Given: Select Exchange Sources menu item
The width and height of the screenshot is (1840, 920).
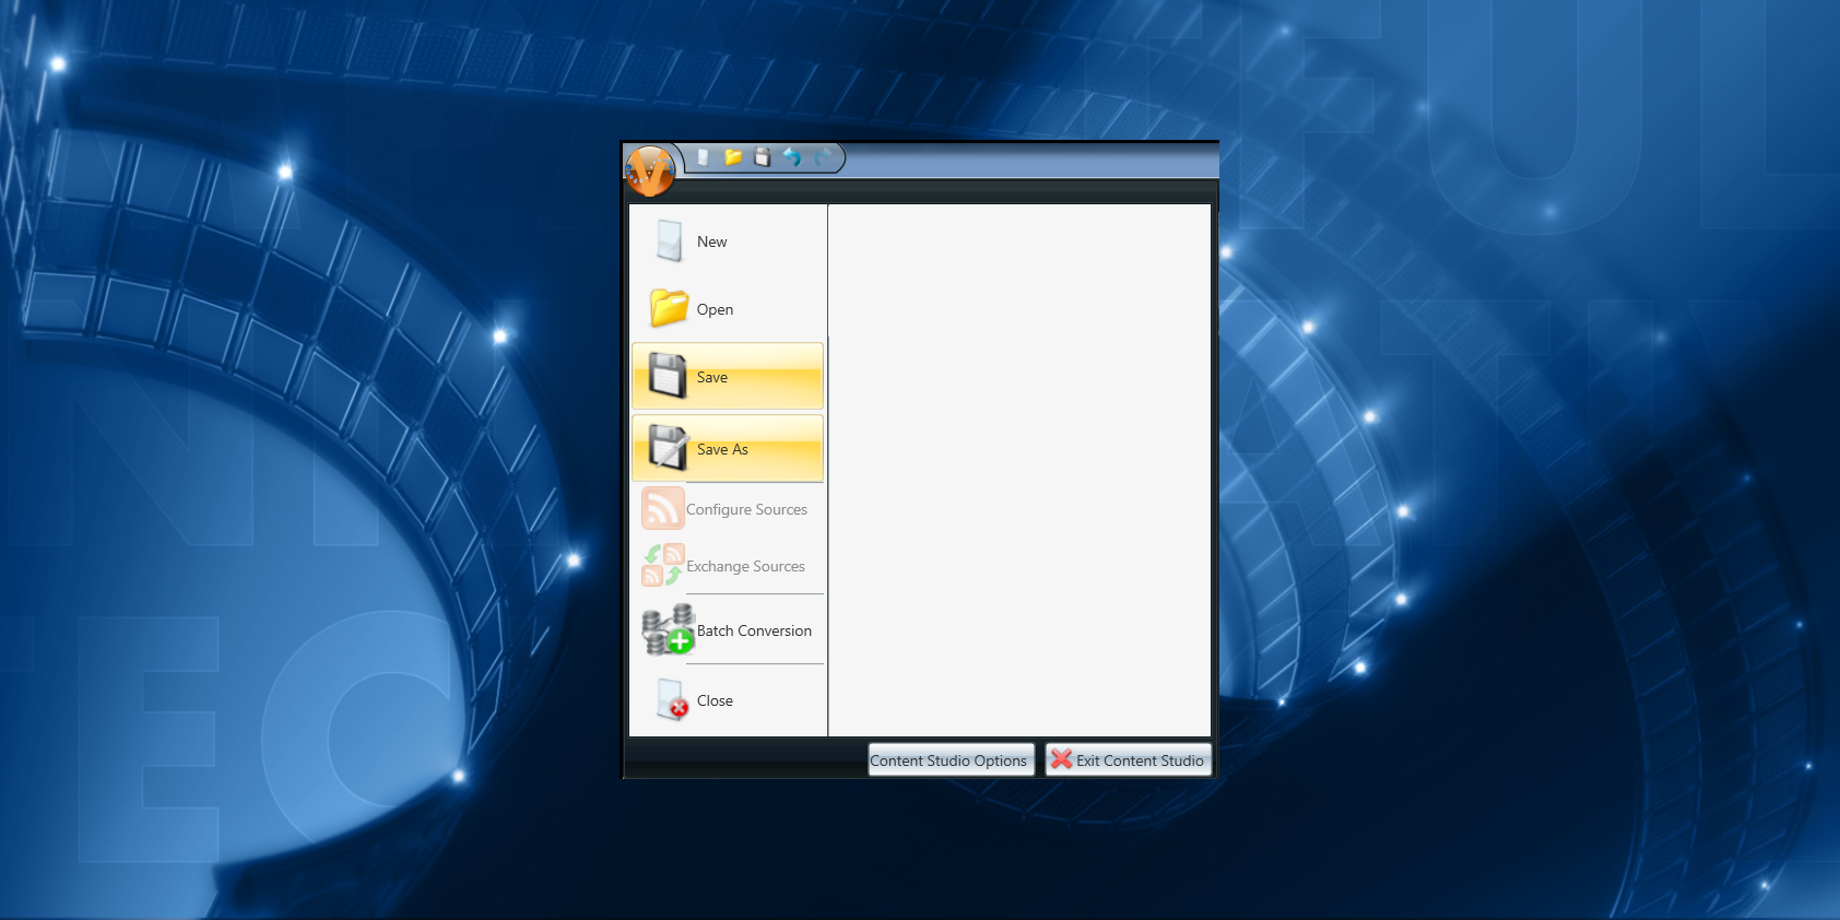Looking at the screenshot, I should click(x=727, y=566).
